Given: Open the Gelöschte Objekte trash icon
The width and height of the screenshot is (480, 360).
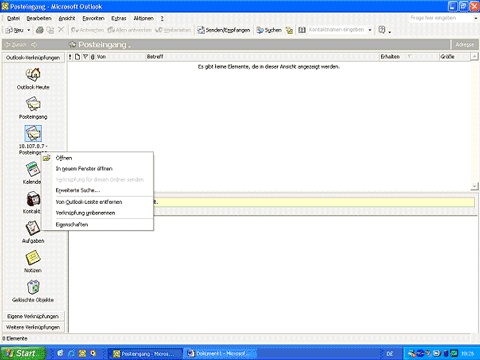Looking at the screenshot, I should (33, 287).
